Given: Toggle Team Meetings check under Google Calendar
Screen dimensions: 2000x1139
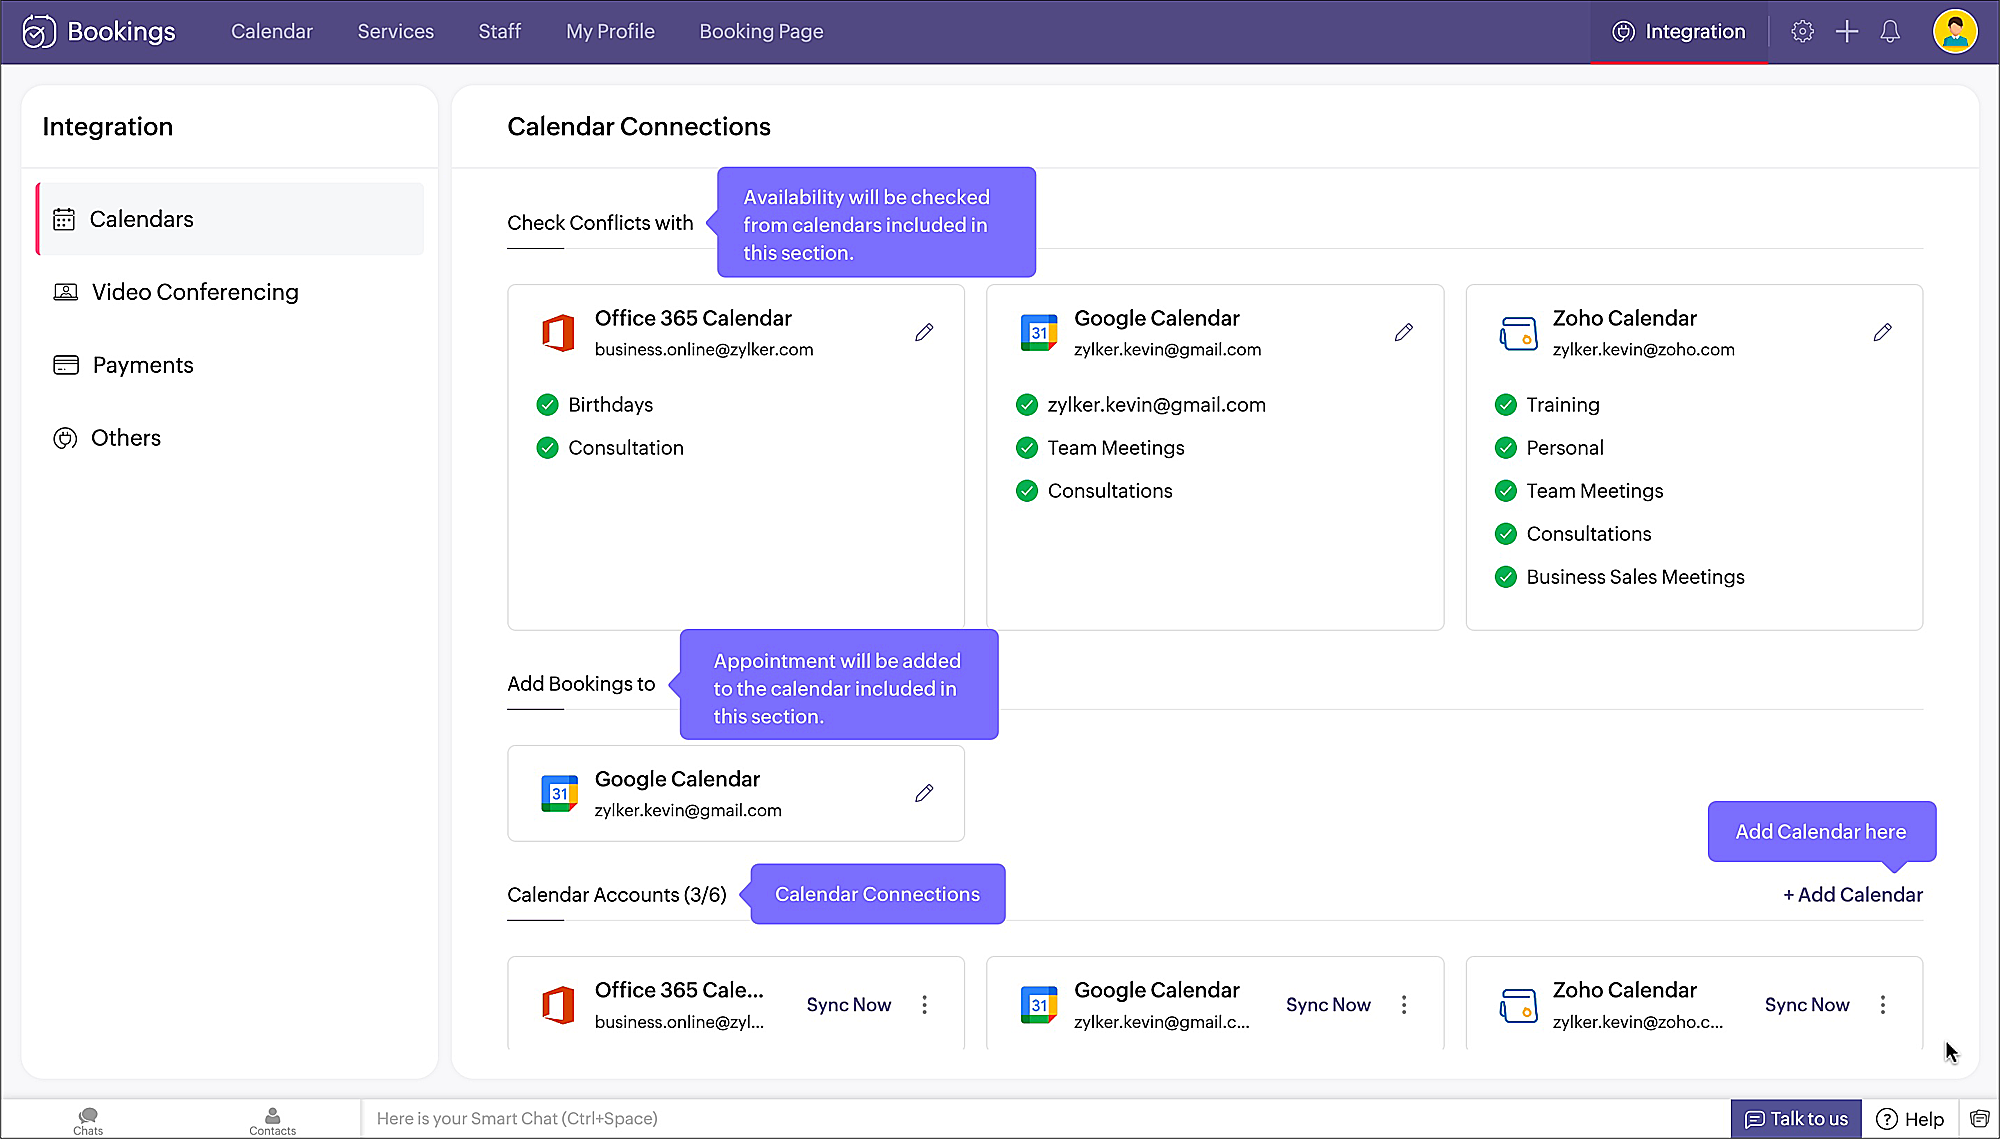Looking at the screenshot, I should tap(1027, 448).
